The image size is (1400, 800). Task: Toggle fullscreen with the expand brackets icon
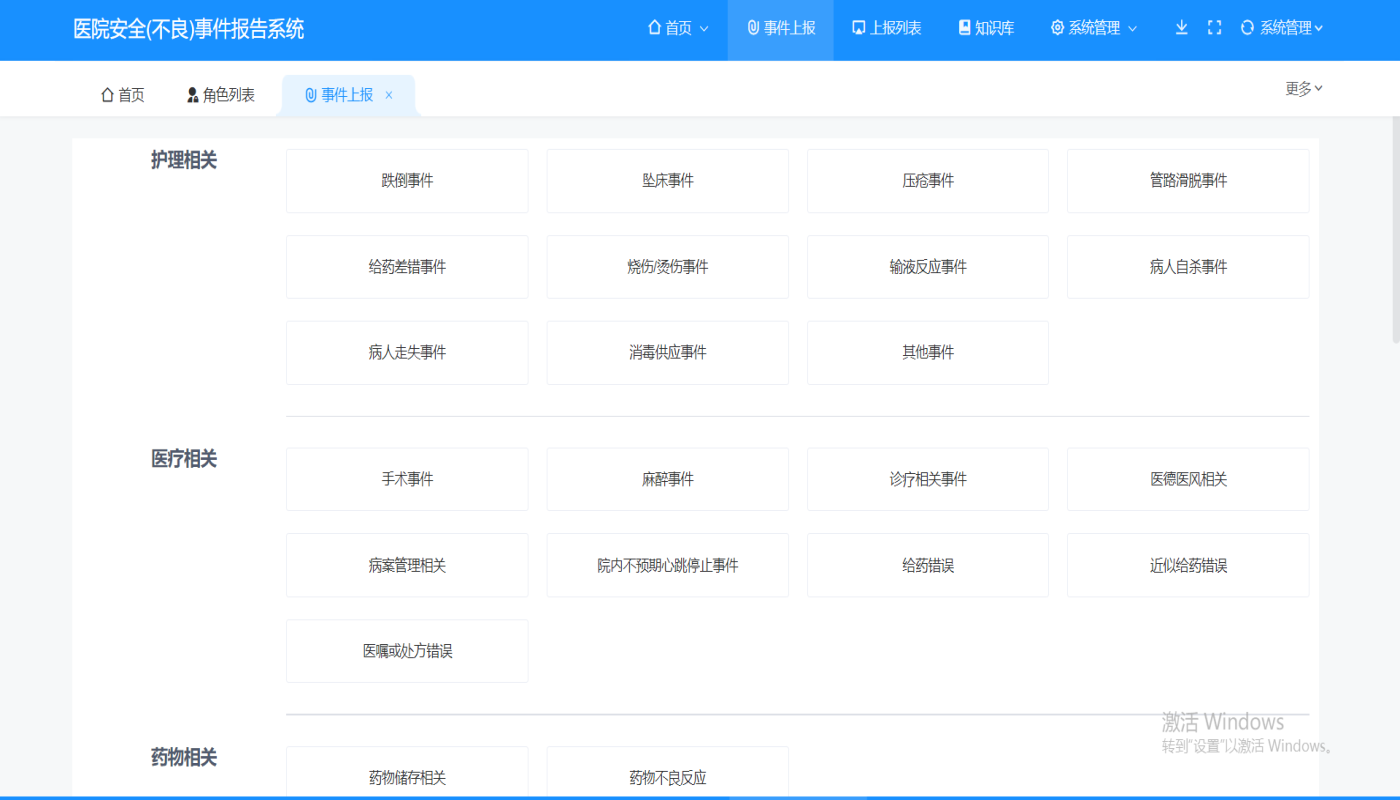pos(1214,28)
